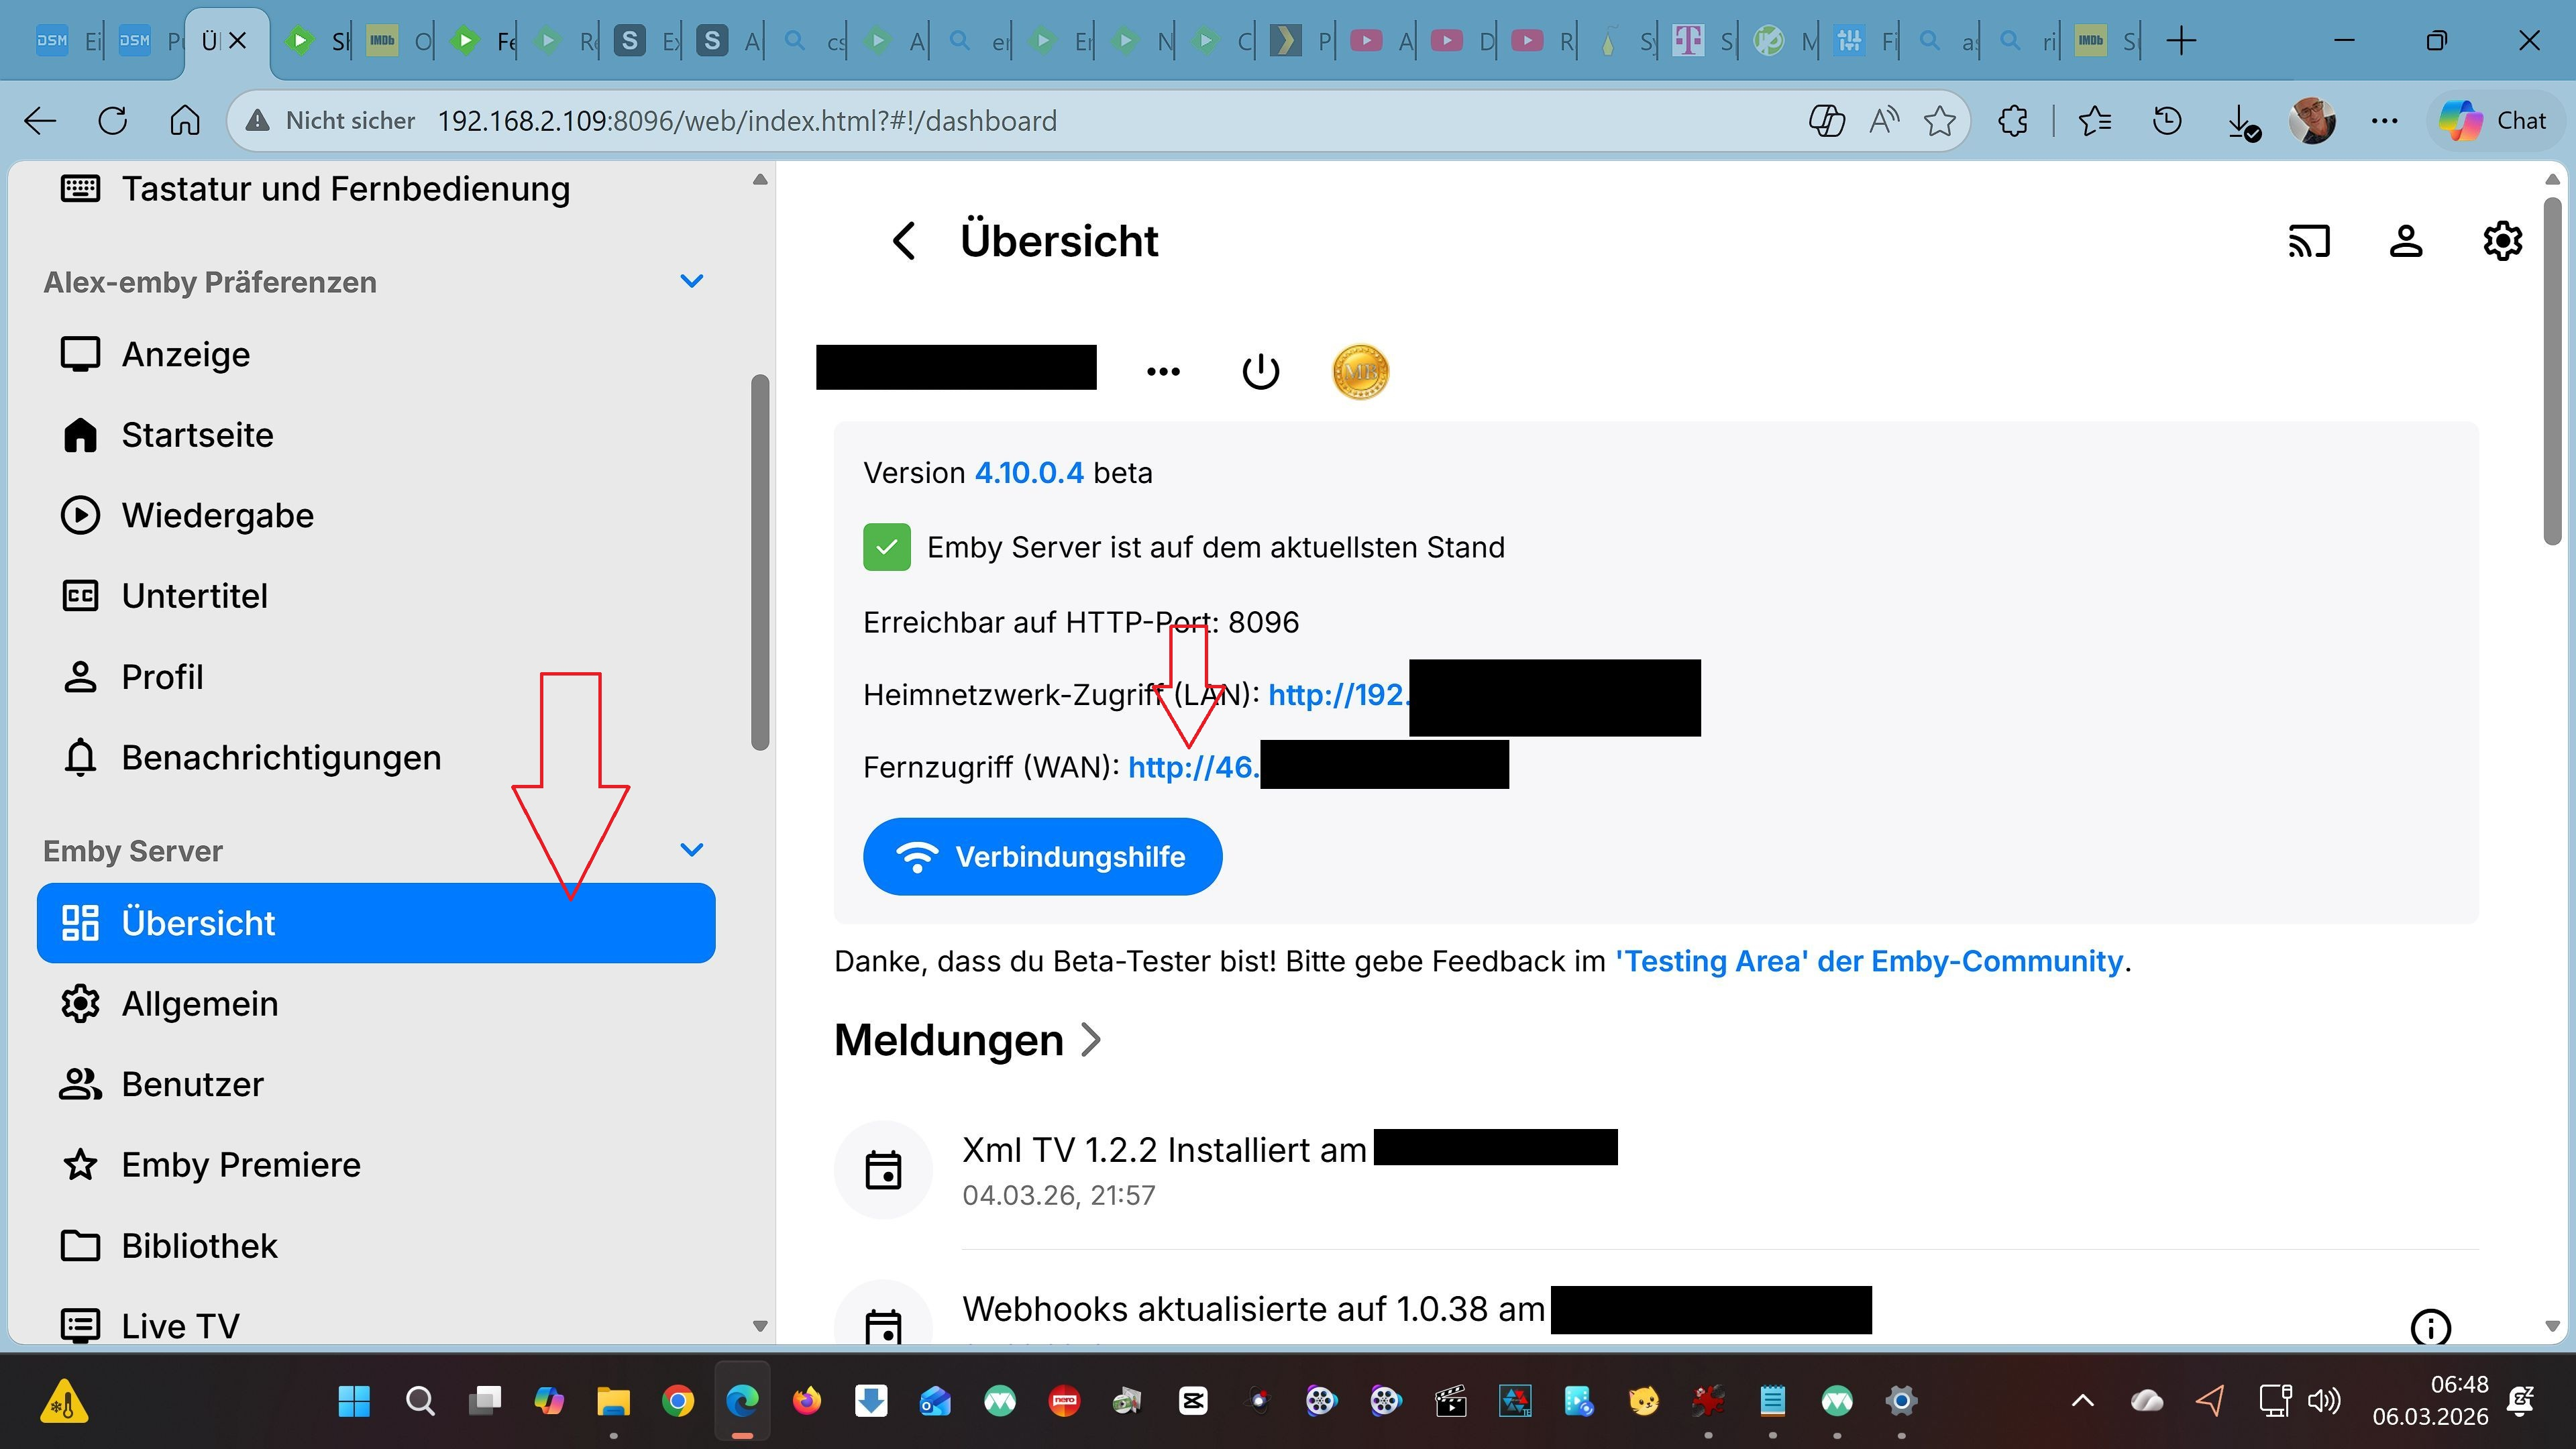Viewport: 2576px width, 1449px height.
Task: Open Benutzer in the sidebar
Action: tap(192, 1084)
